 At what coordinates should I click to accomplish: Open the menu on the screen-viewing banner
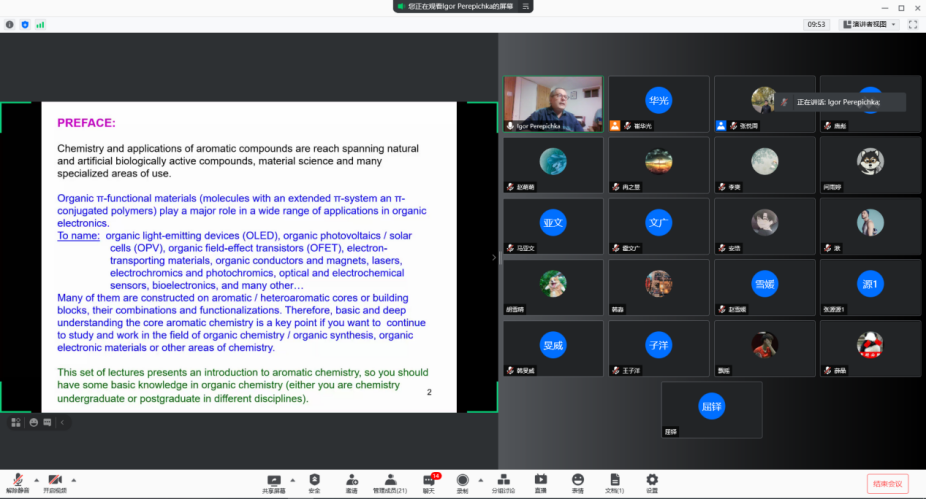524,6
